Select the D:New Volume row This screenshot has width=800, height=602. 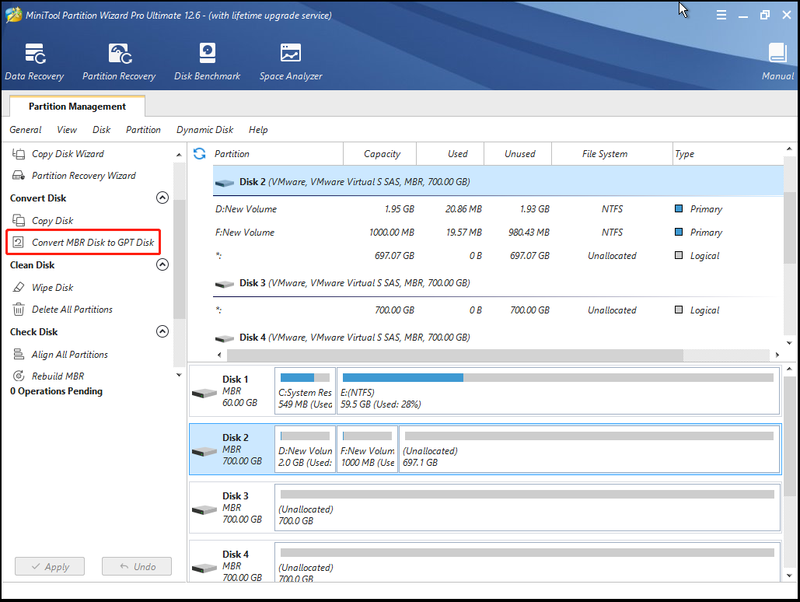click(x=498, y=209)
